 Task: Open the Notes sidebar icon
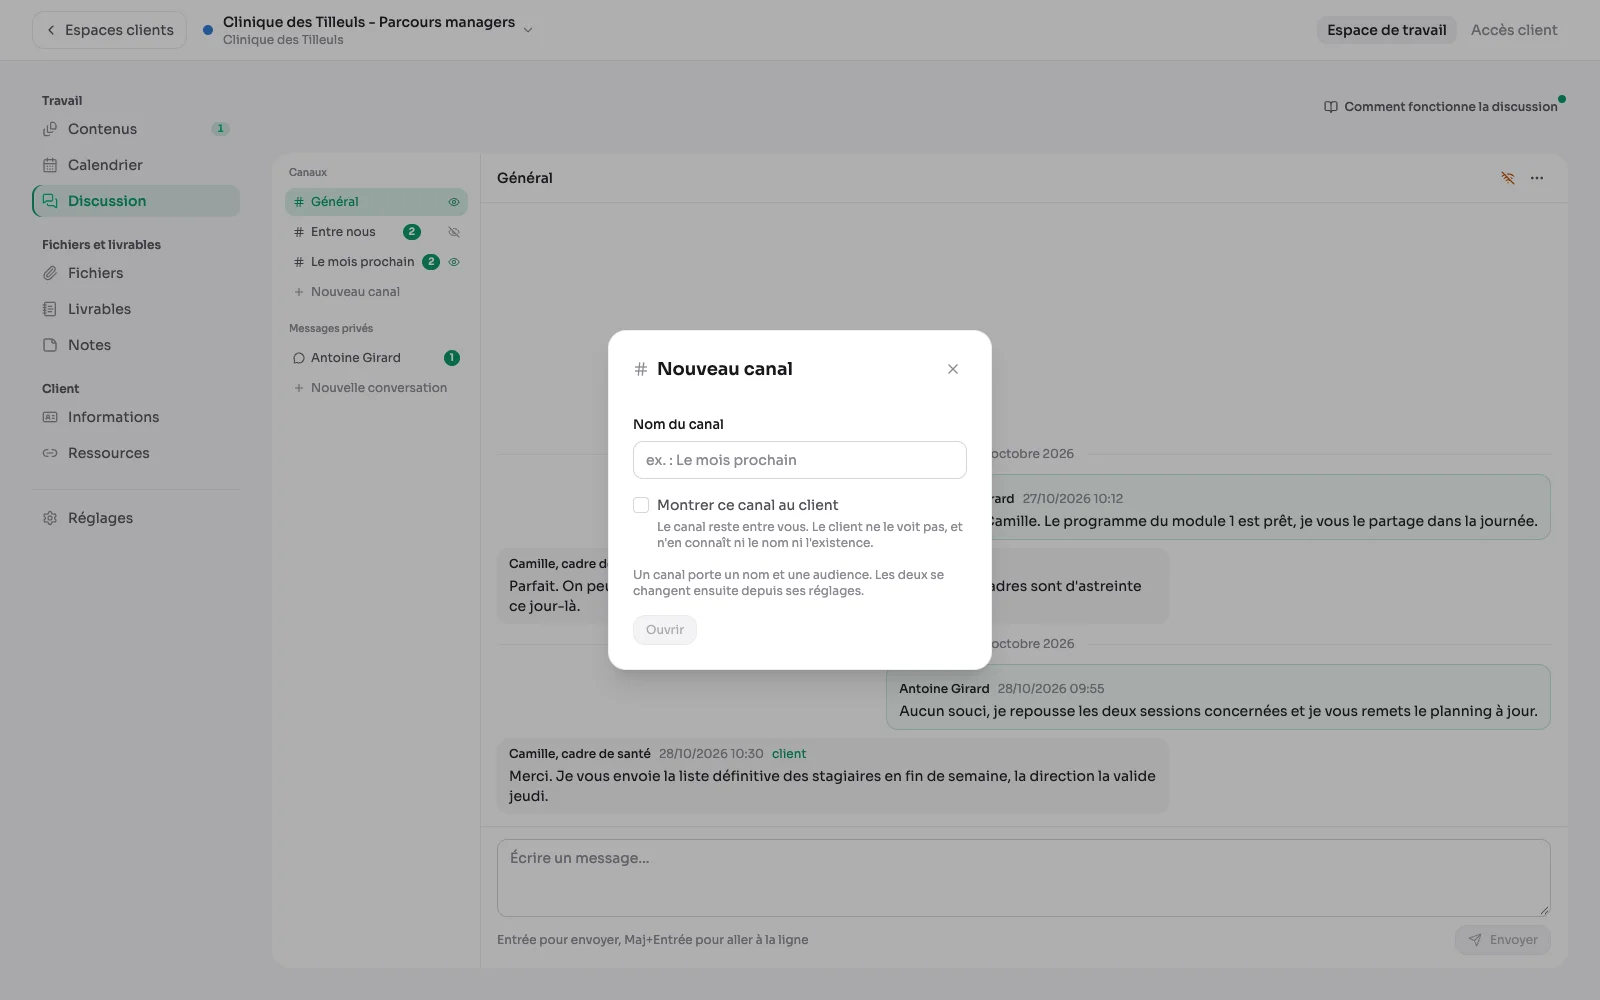pos(50,345)
